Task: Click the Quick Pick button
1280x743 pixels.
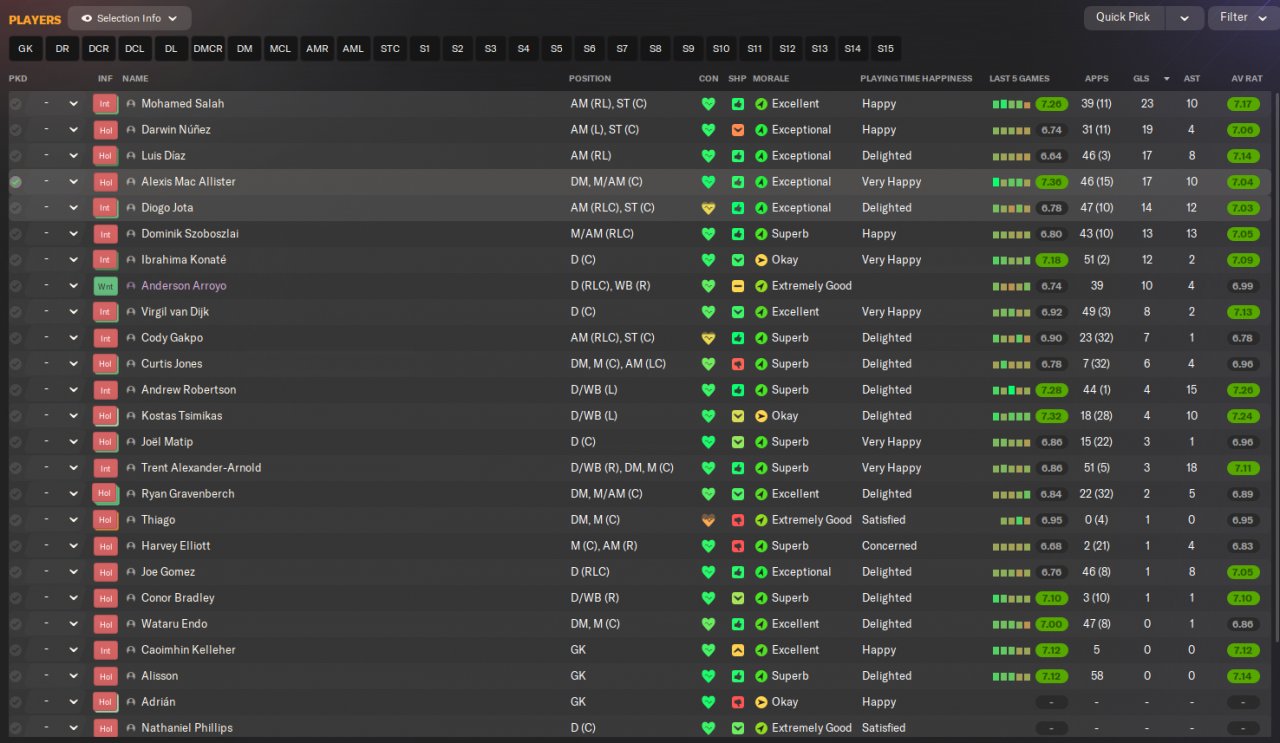Action: (1124, 18)
